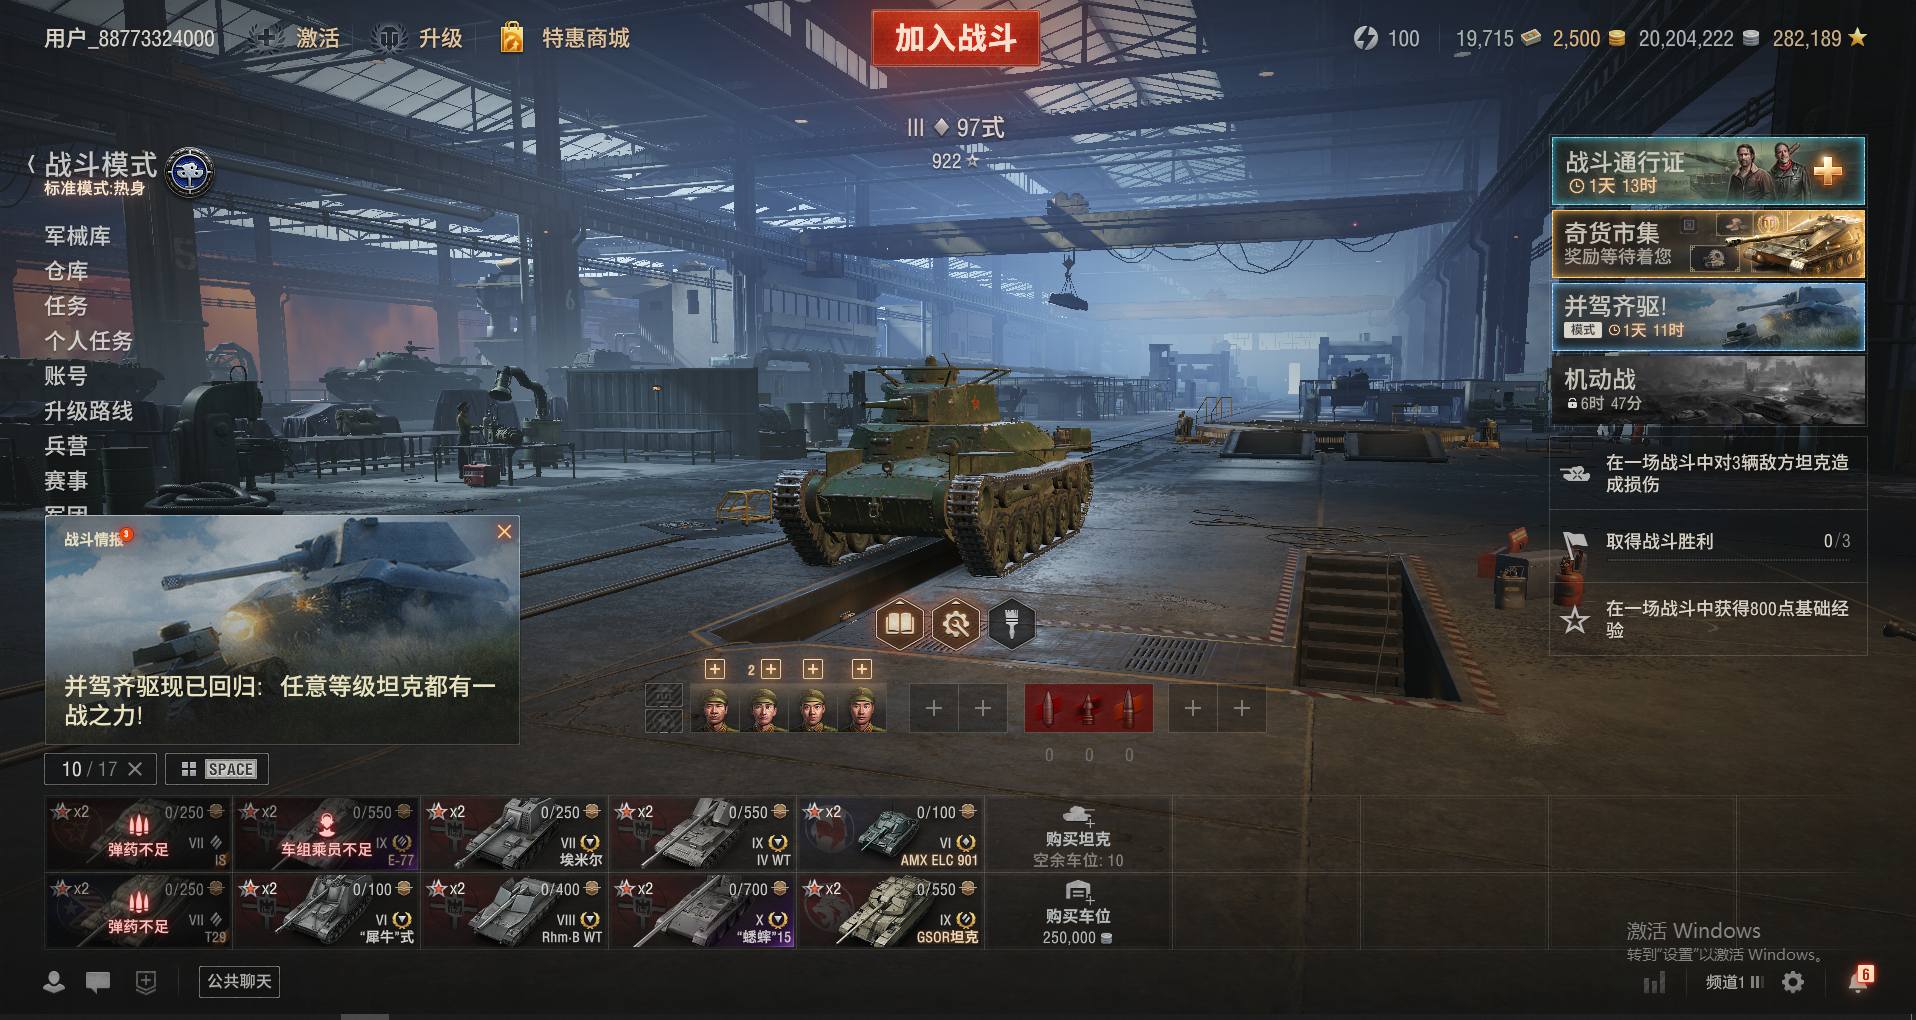Expand the 战斗模式 battle mode selector
Viewport: 1916px width, 1020px height.
pyautogui.click(x=100, y=172)
